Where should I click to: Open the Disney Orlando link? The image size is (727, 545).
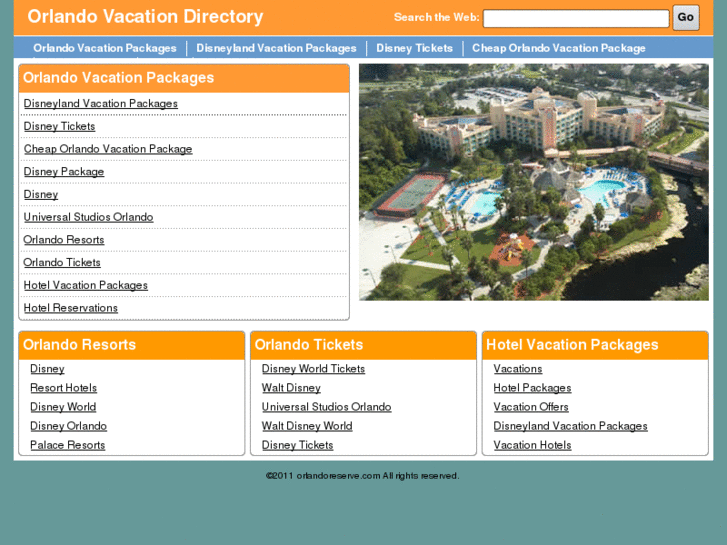pos(69,426)
